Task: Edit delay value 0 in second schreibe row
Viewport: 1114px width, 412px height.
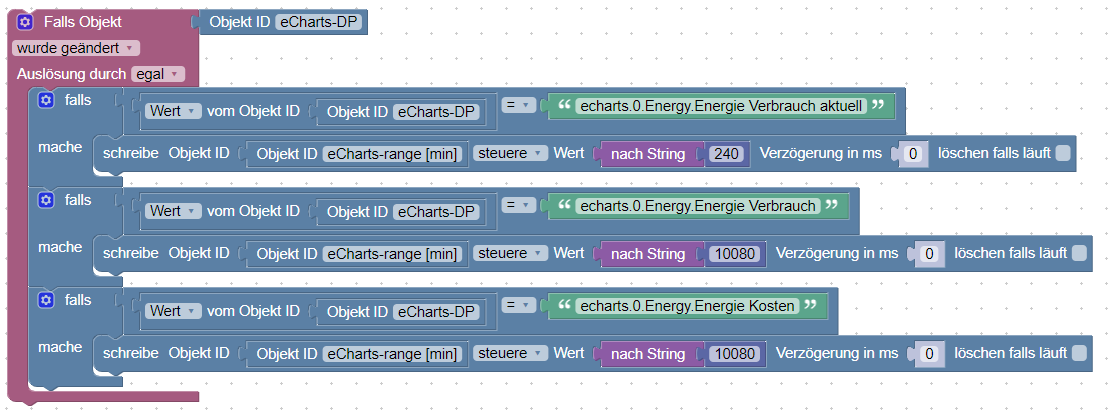Action: click(x=930, y=254)
